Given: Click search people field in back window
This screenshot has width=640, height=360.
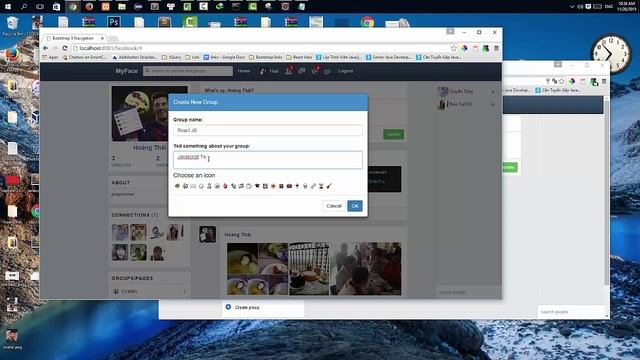Looking at the screenshot, I should 570,312.
